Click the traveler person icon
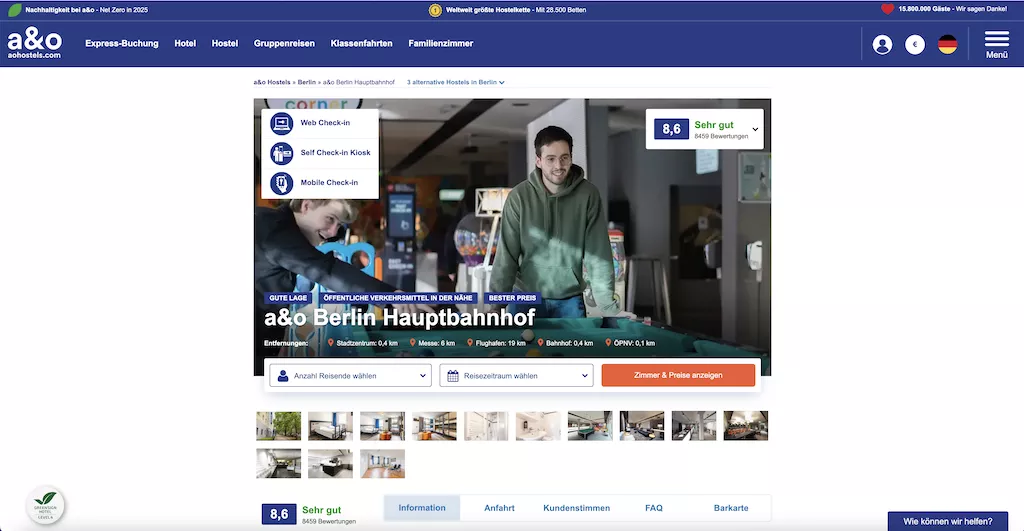Viewport: 1024px width, 531px height. (x=283, y=376)
